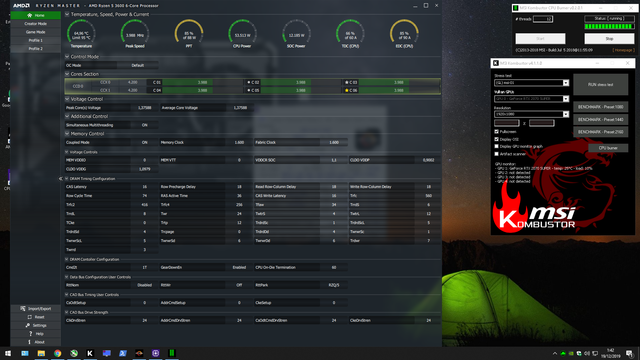
Task: Collapse the DRAM Timing Configuration section
Action: (x=67, y=179)
